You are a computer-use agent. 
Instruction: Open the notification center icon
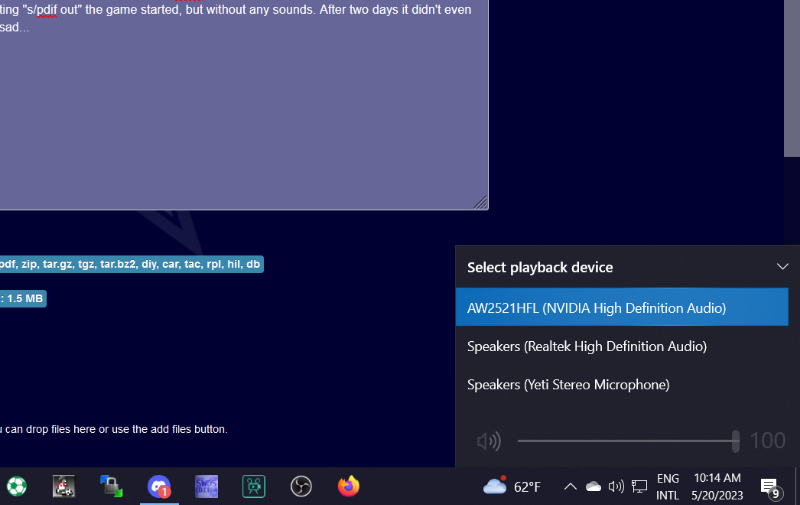pos(770,487)
